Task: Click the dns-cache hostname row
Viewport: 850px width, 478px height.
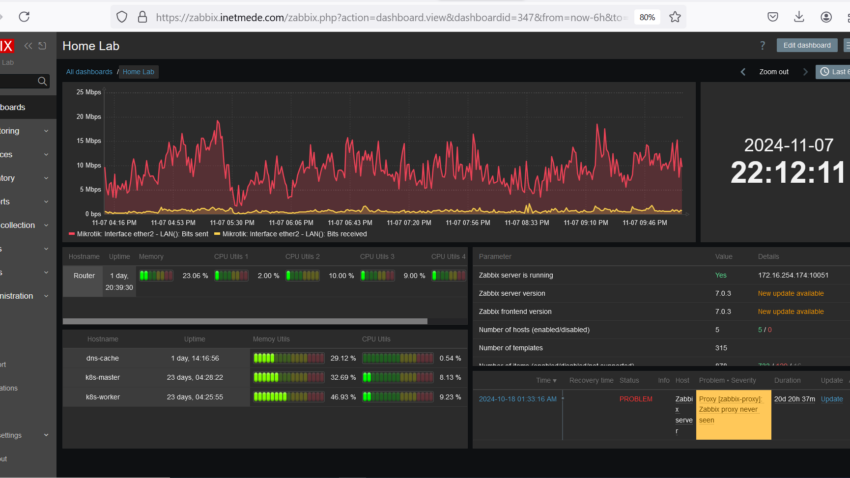Action: click(102, 358)
